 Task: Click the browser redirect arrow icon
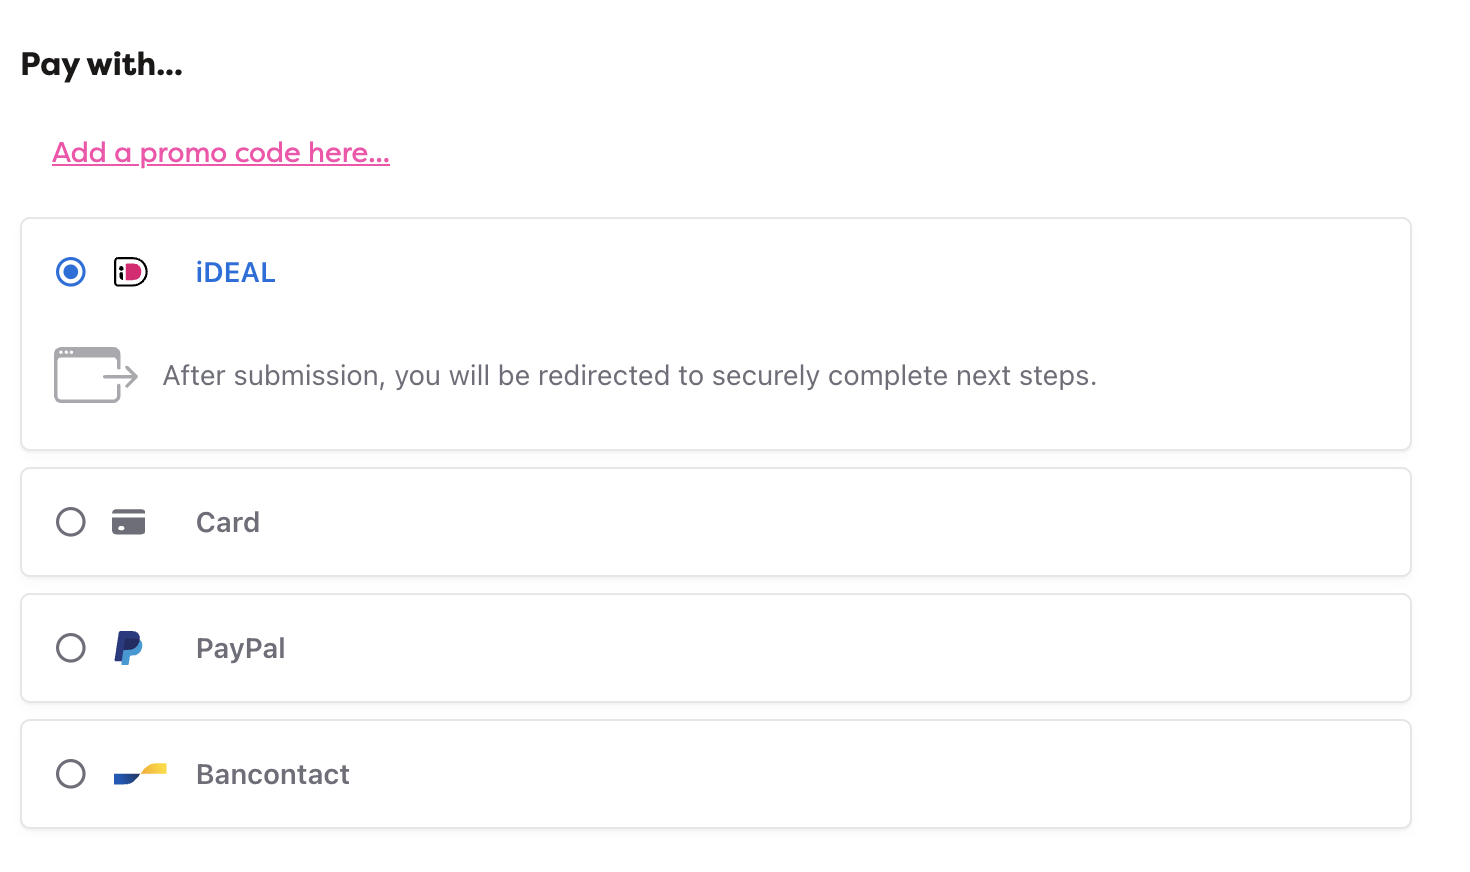click(x=96, y=375)
